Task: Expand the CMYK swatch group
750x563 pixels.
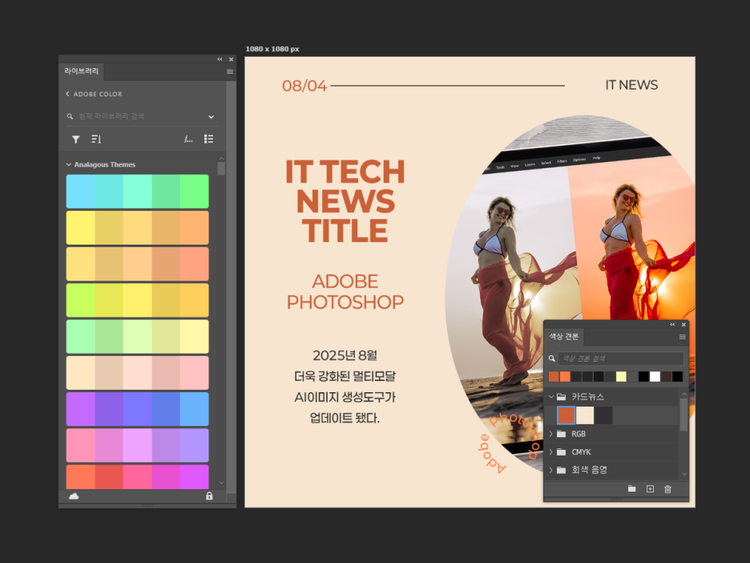Action: (551, 452)
